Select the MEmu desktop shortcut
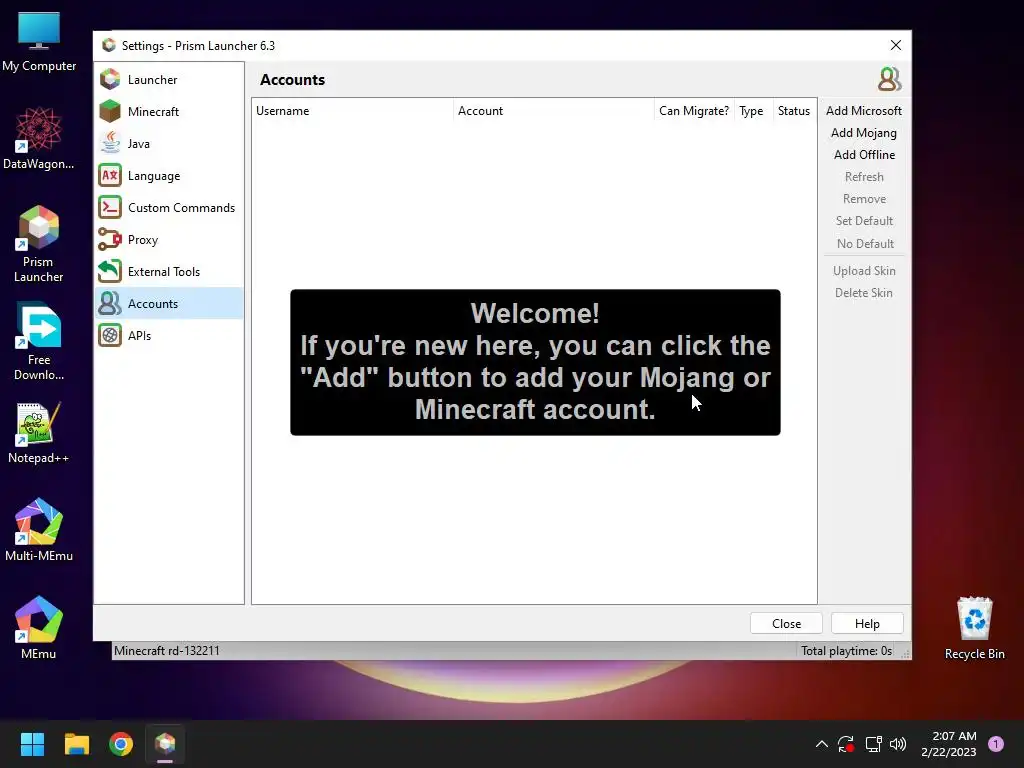Viewport: 1024px width, 768px height. tap(39, 628)
